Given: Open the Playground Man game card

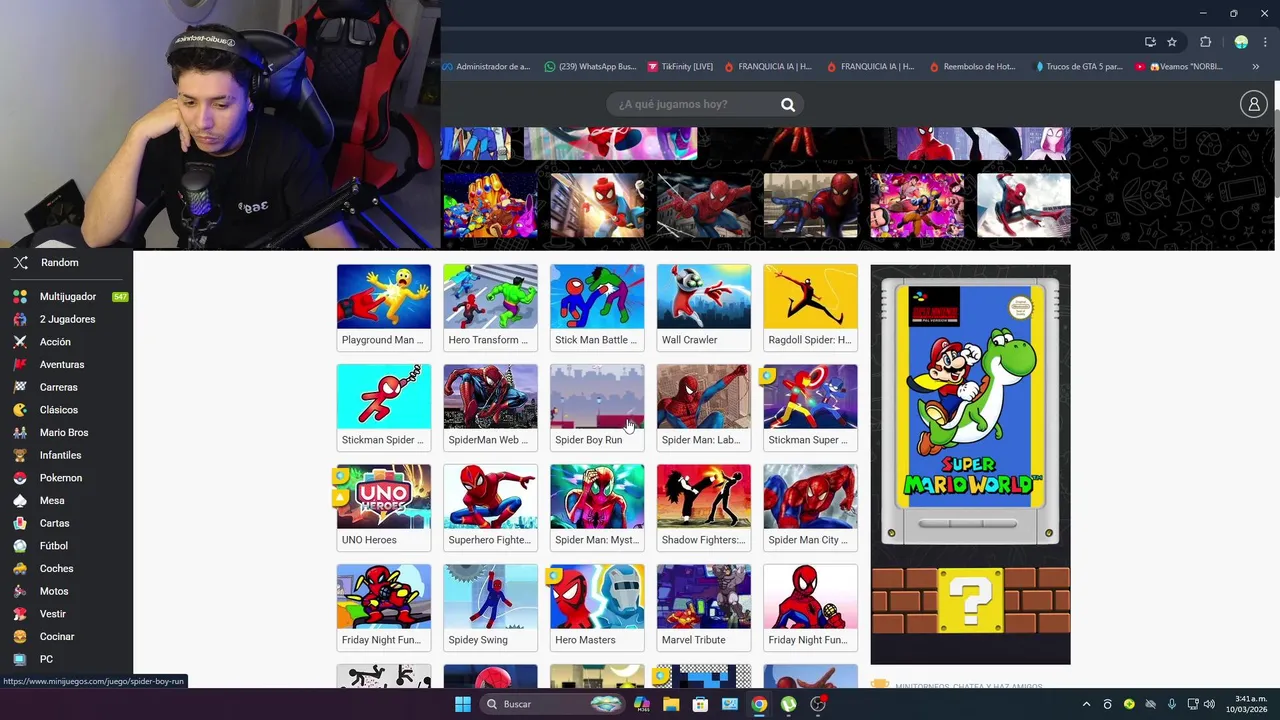Looking at the screenshot, I should [x=384, y=307].
